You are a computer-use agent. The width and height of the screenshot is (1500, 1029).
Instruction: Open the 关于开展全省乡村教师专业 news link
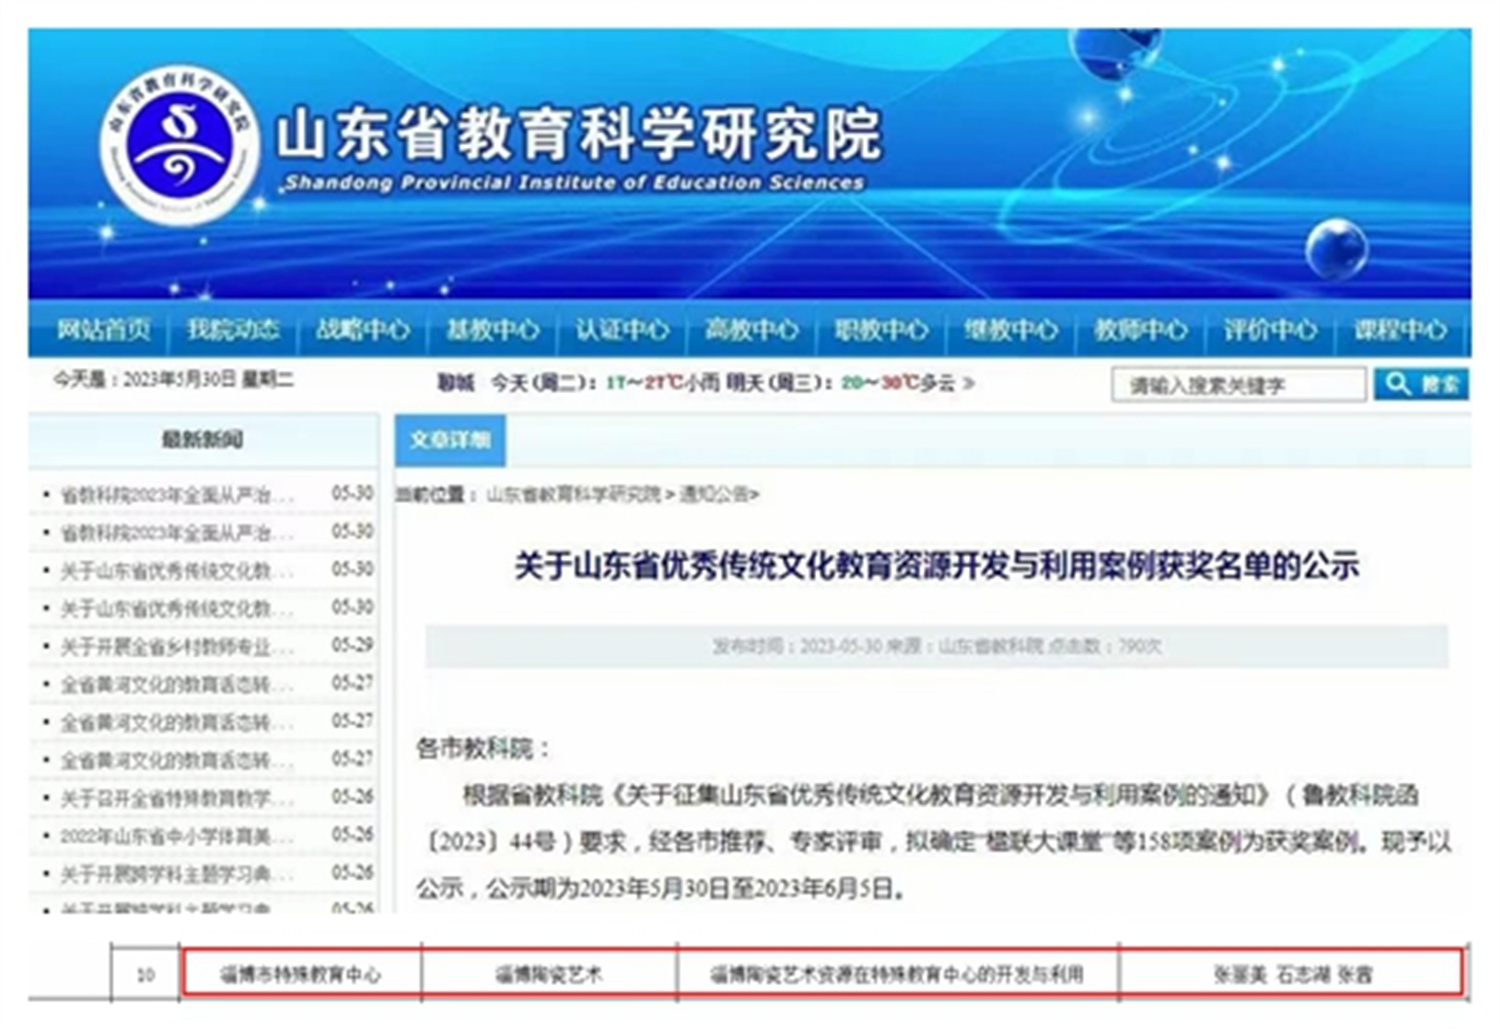tap(177, 646)
